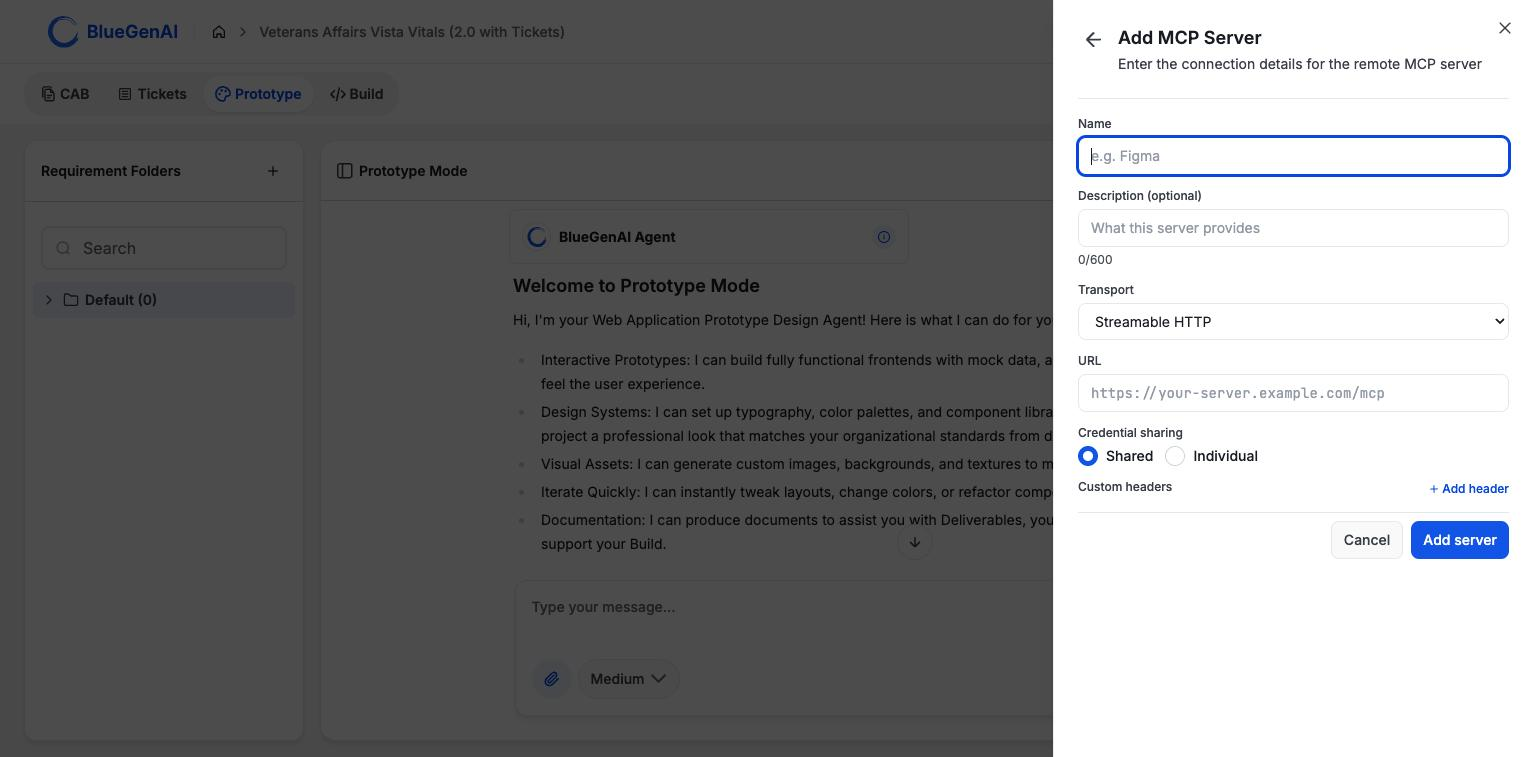Click the folder icon of Default (0)

point(71,300)
